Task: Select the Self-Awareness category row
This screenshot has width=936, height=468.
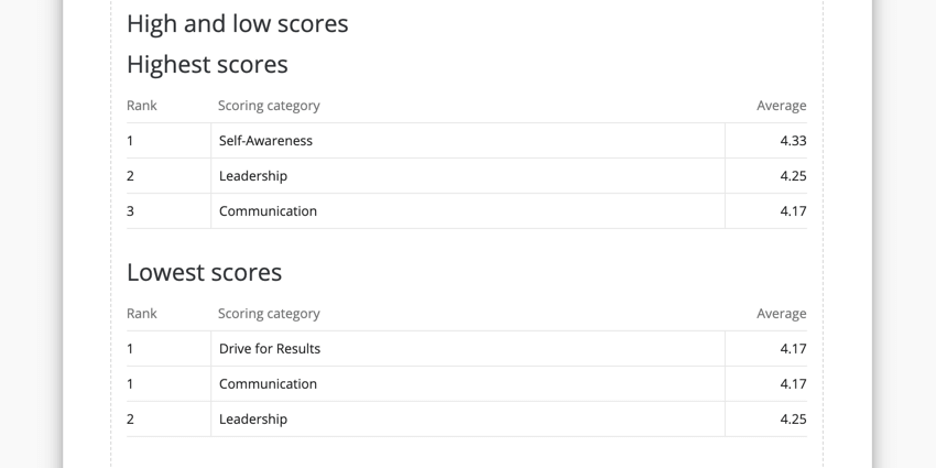Action: pos(266,141)
